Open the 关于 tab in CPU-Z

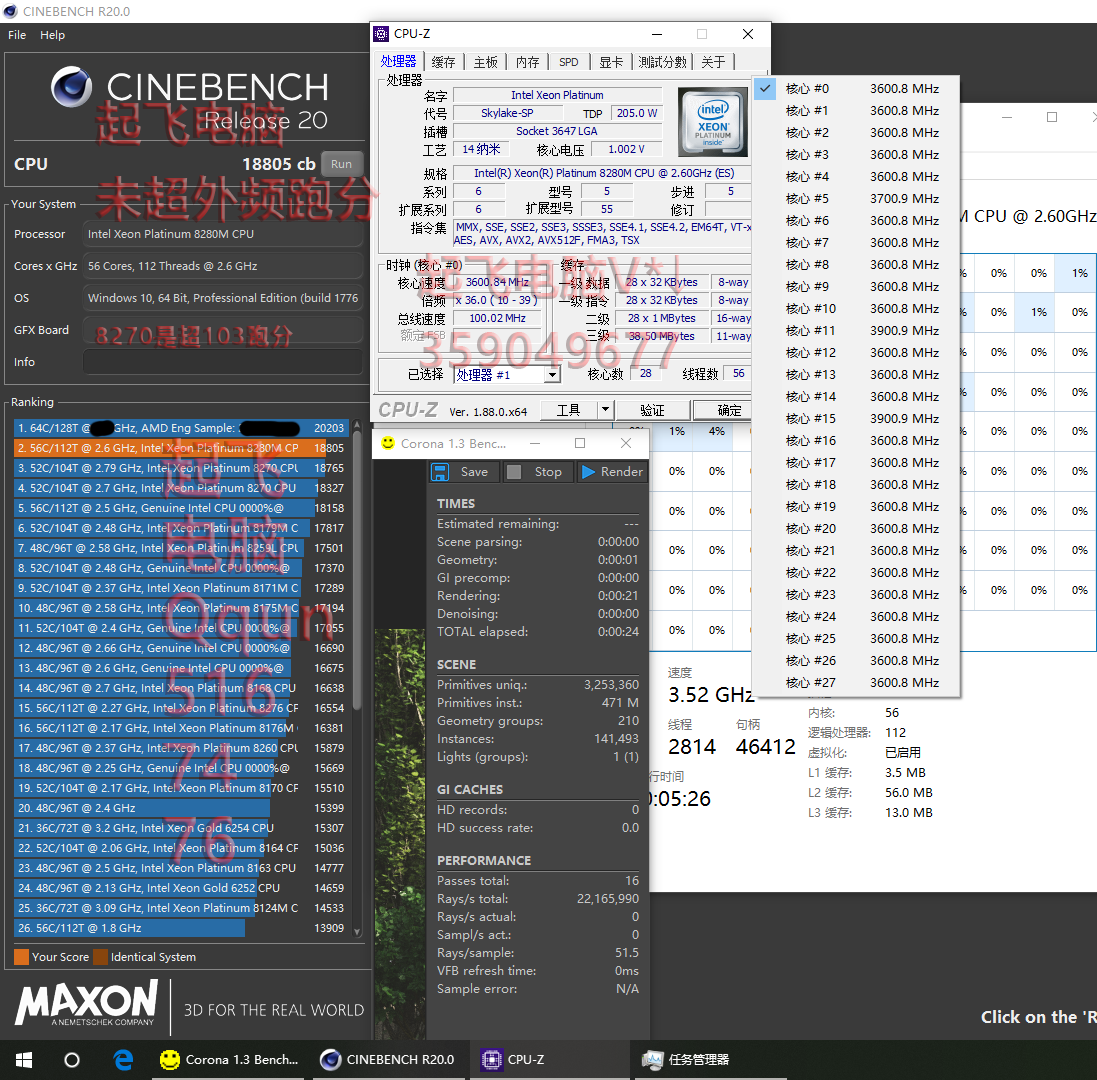click(x=713, y=62)
